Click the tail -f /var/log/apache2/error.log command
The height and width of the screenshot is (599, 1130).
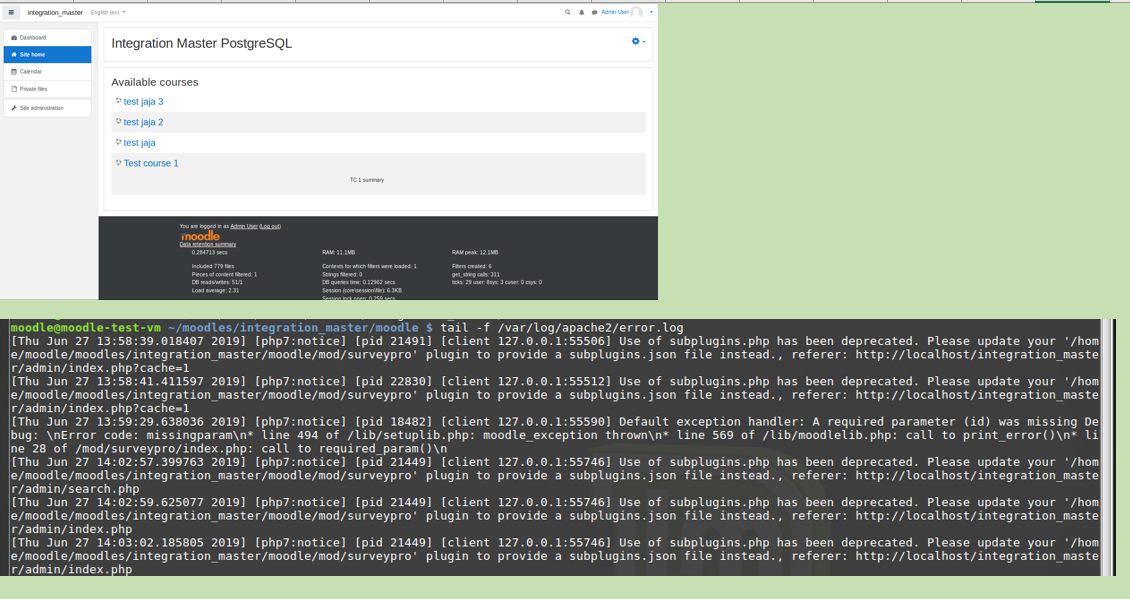pos(561,327)
